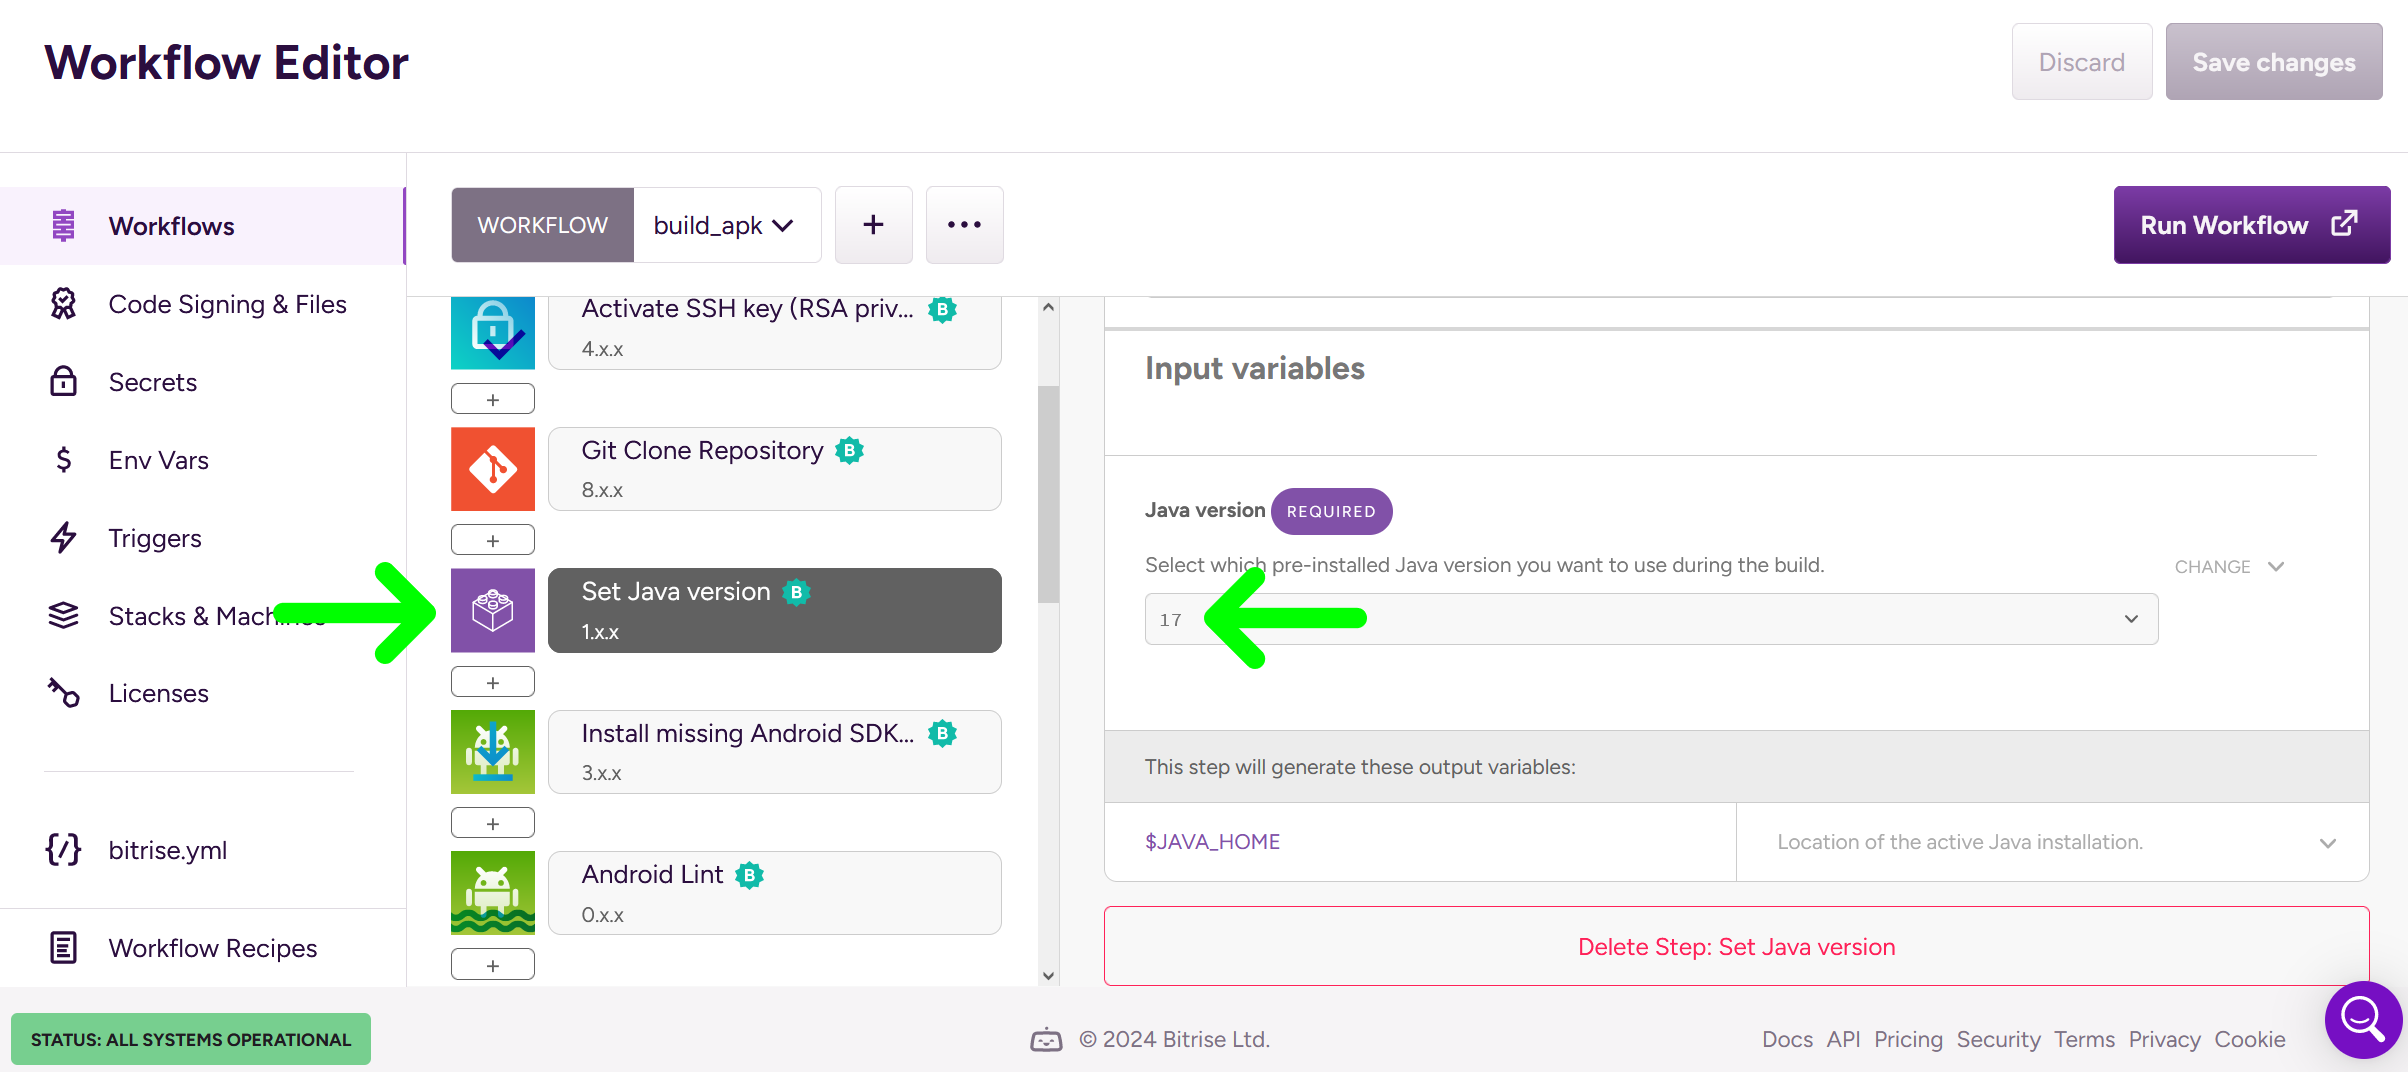Open the Pricing footer link
Screen dimensions: 2408x1072
1908,1040
